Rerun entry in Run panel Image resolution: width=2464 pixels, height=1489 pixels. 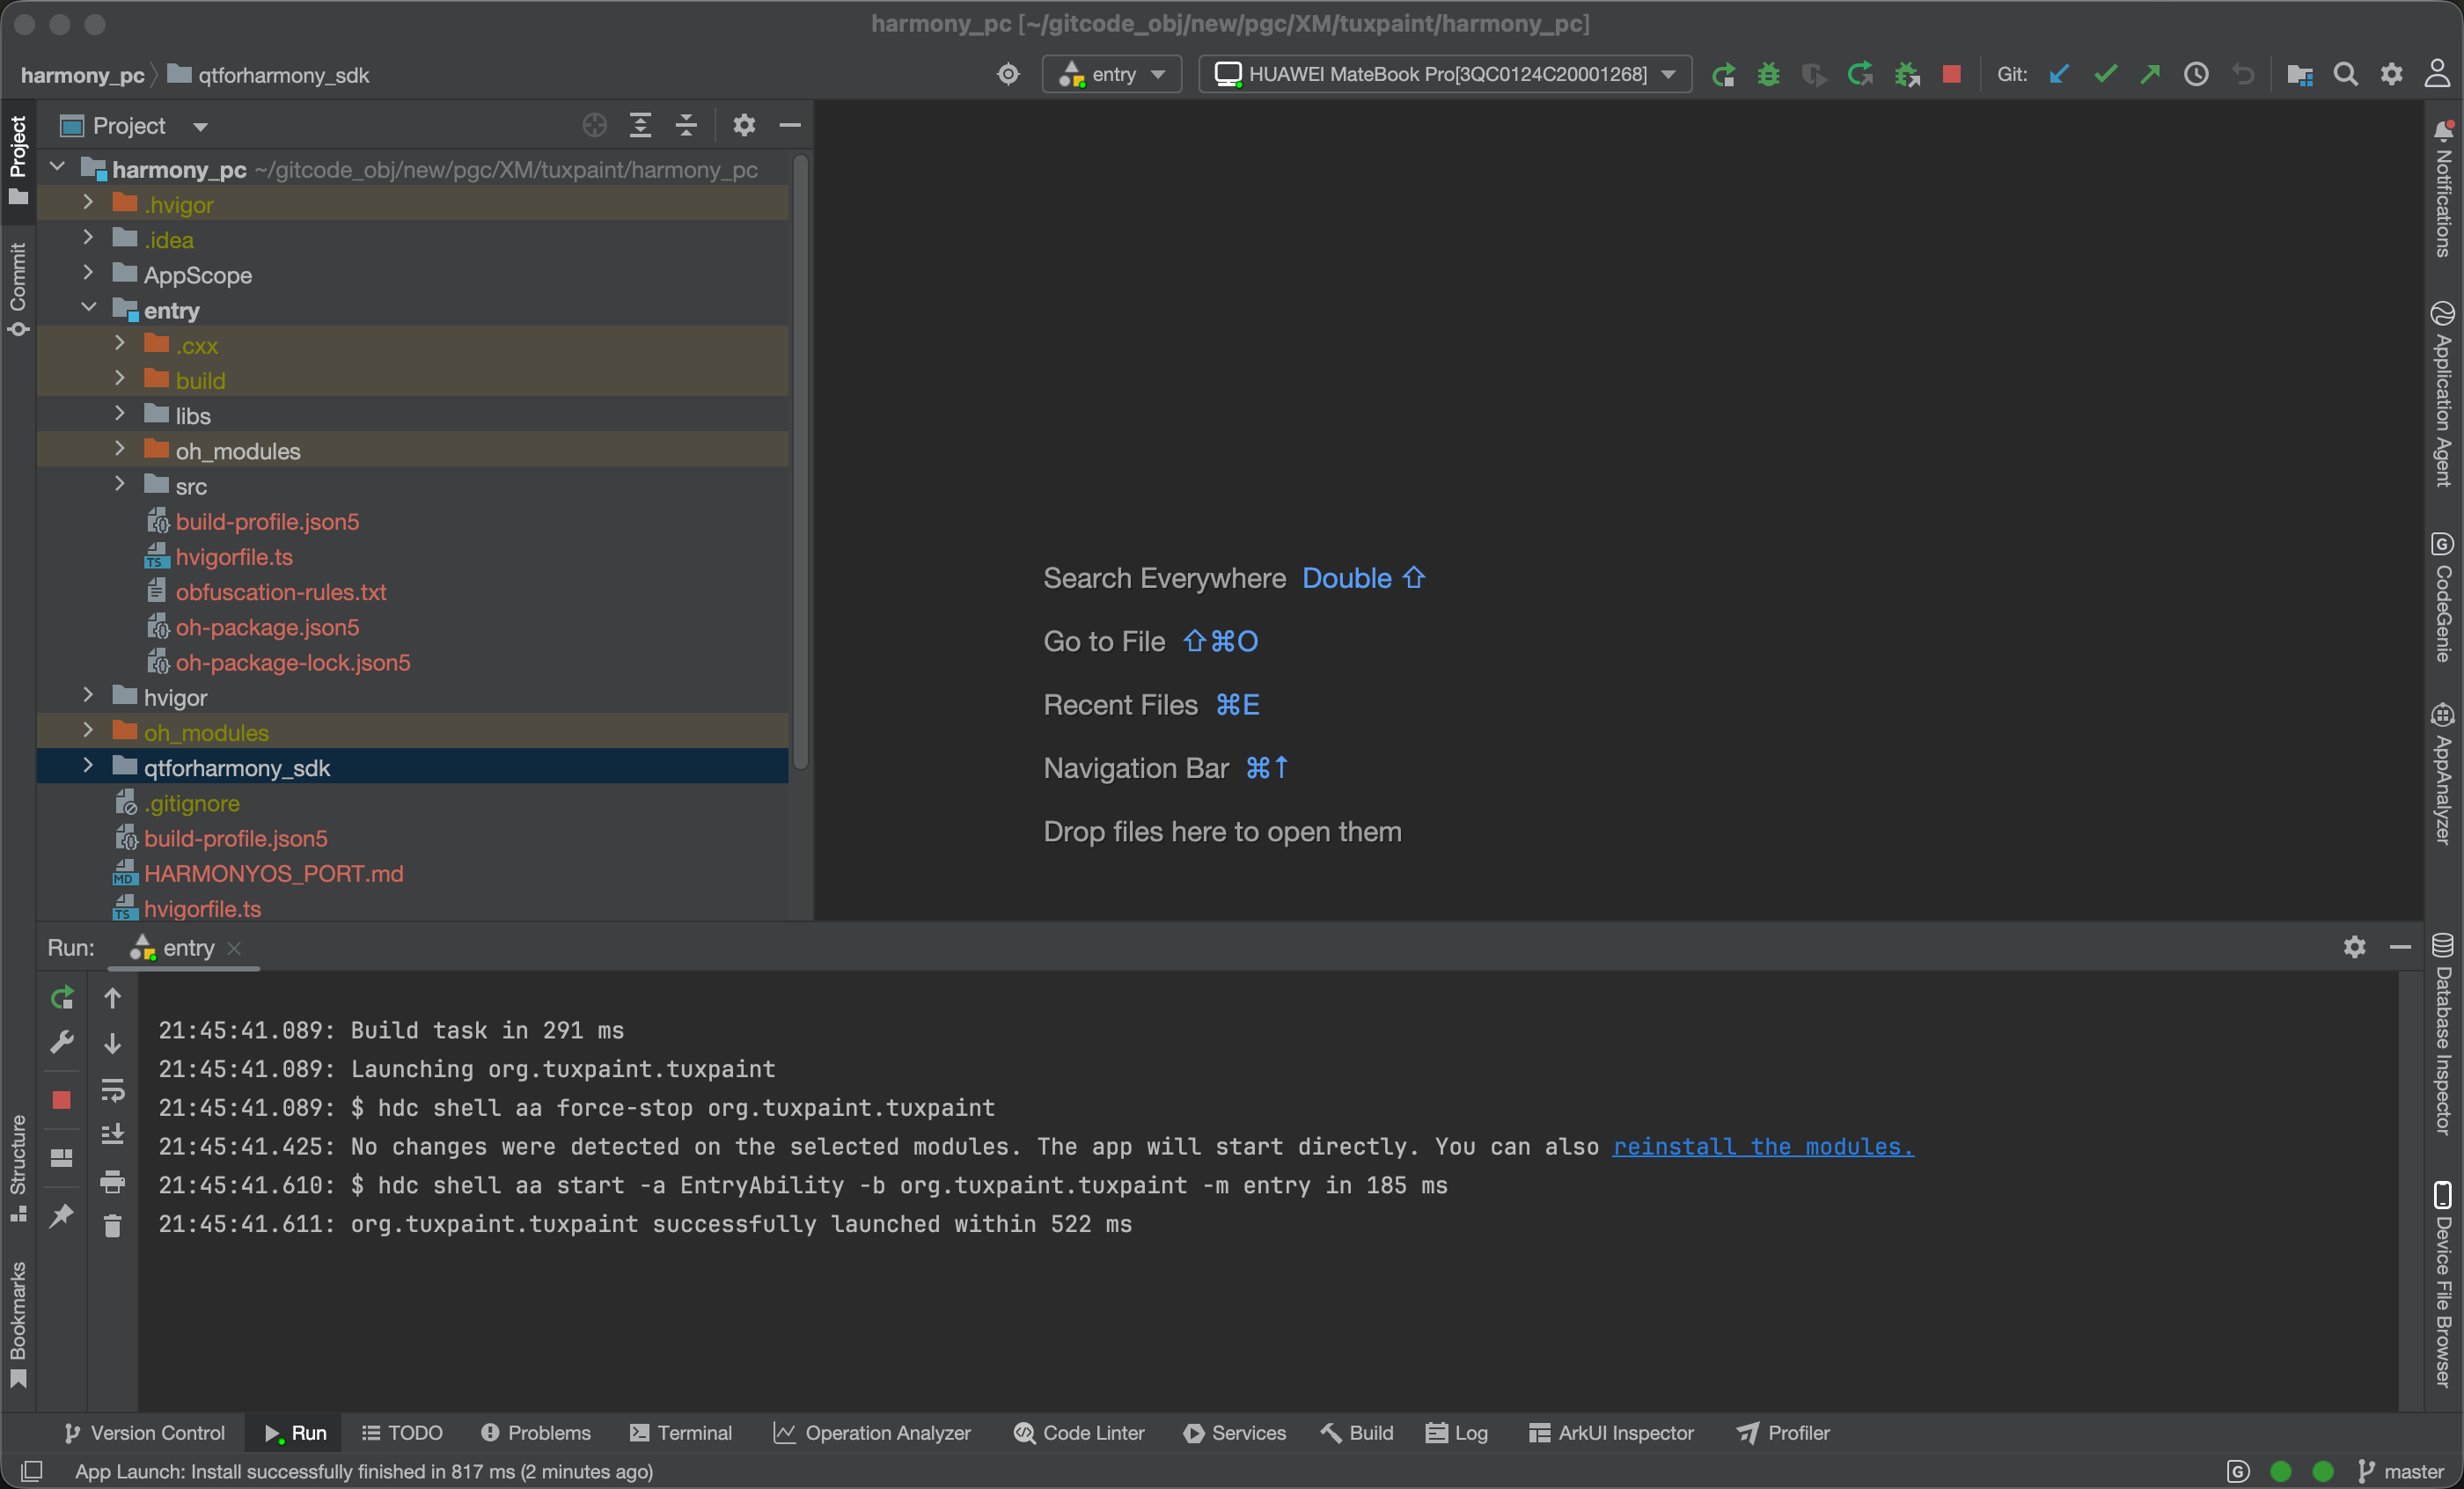click(62, 997)
